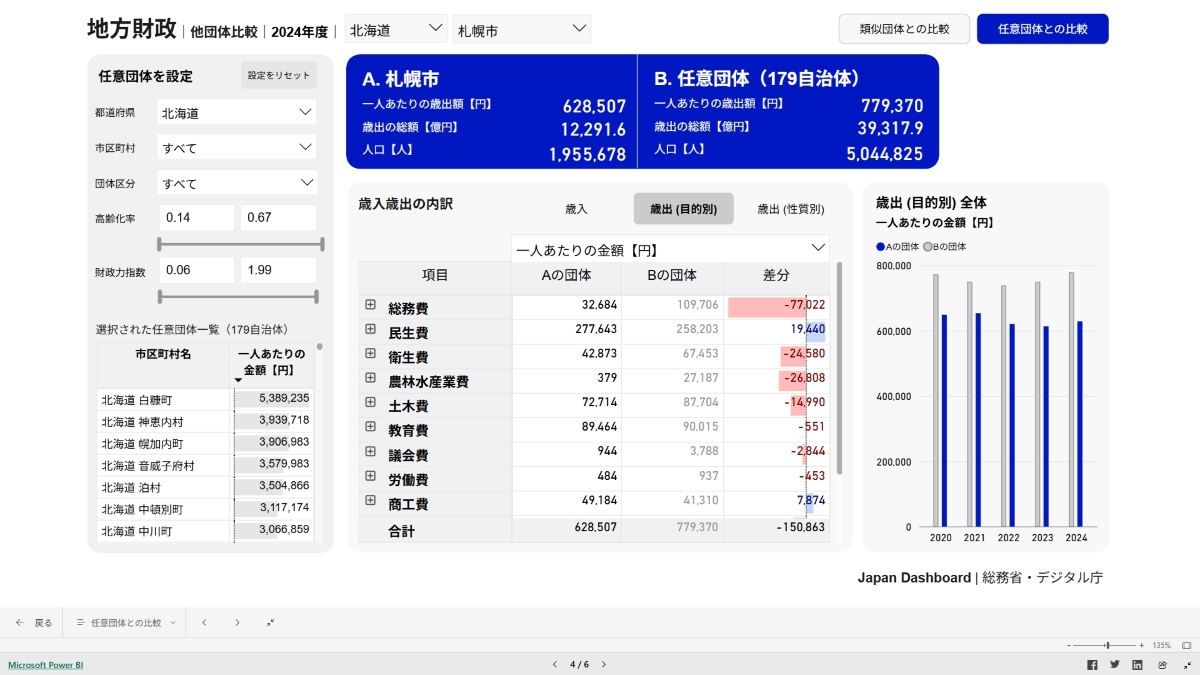The image size is (1200, 675).
Task: Click the 類似団体との比較 button
Action: click(x=904, y=29)
